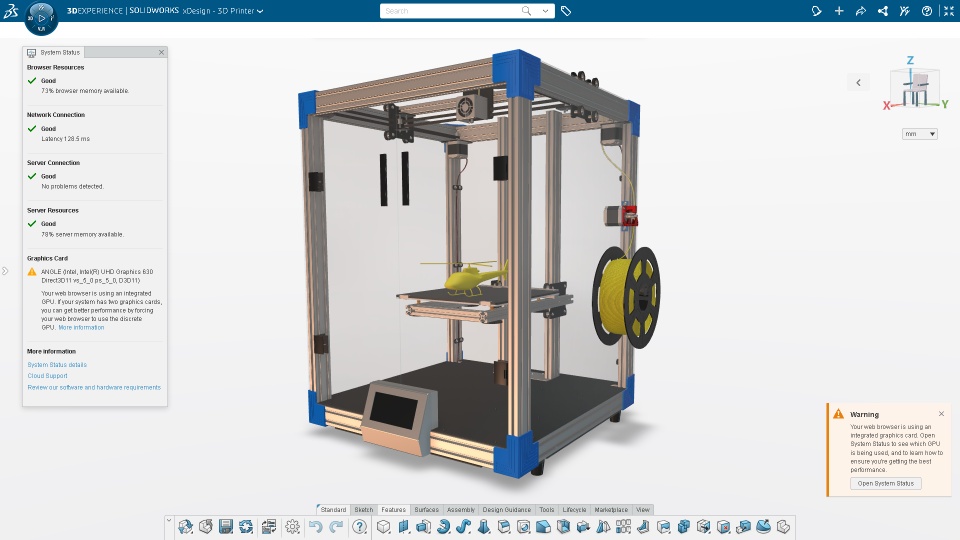The height and width of the screenshot is (540, 960).
Task: Select the revolve feature tool
Action: [443, 527]
